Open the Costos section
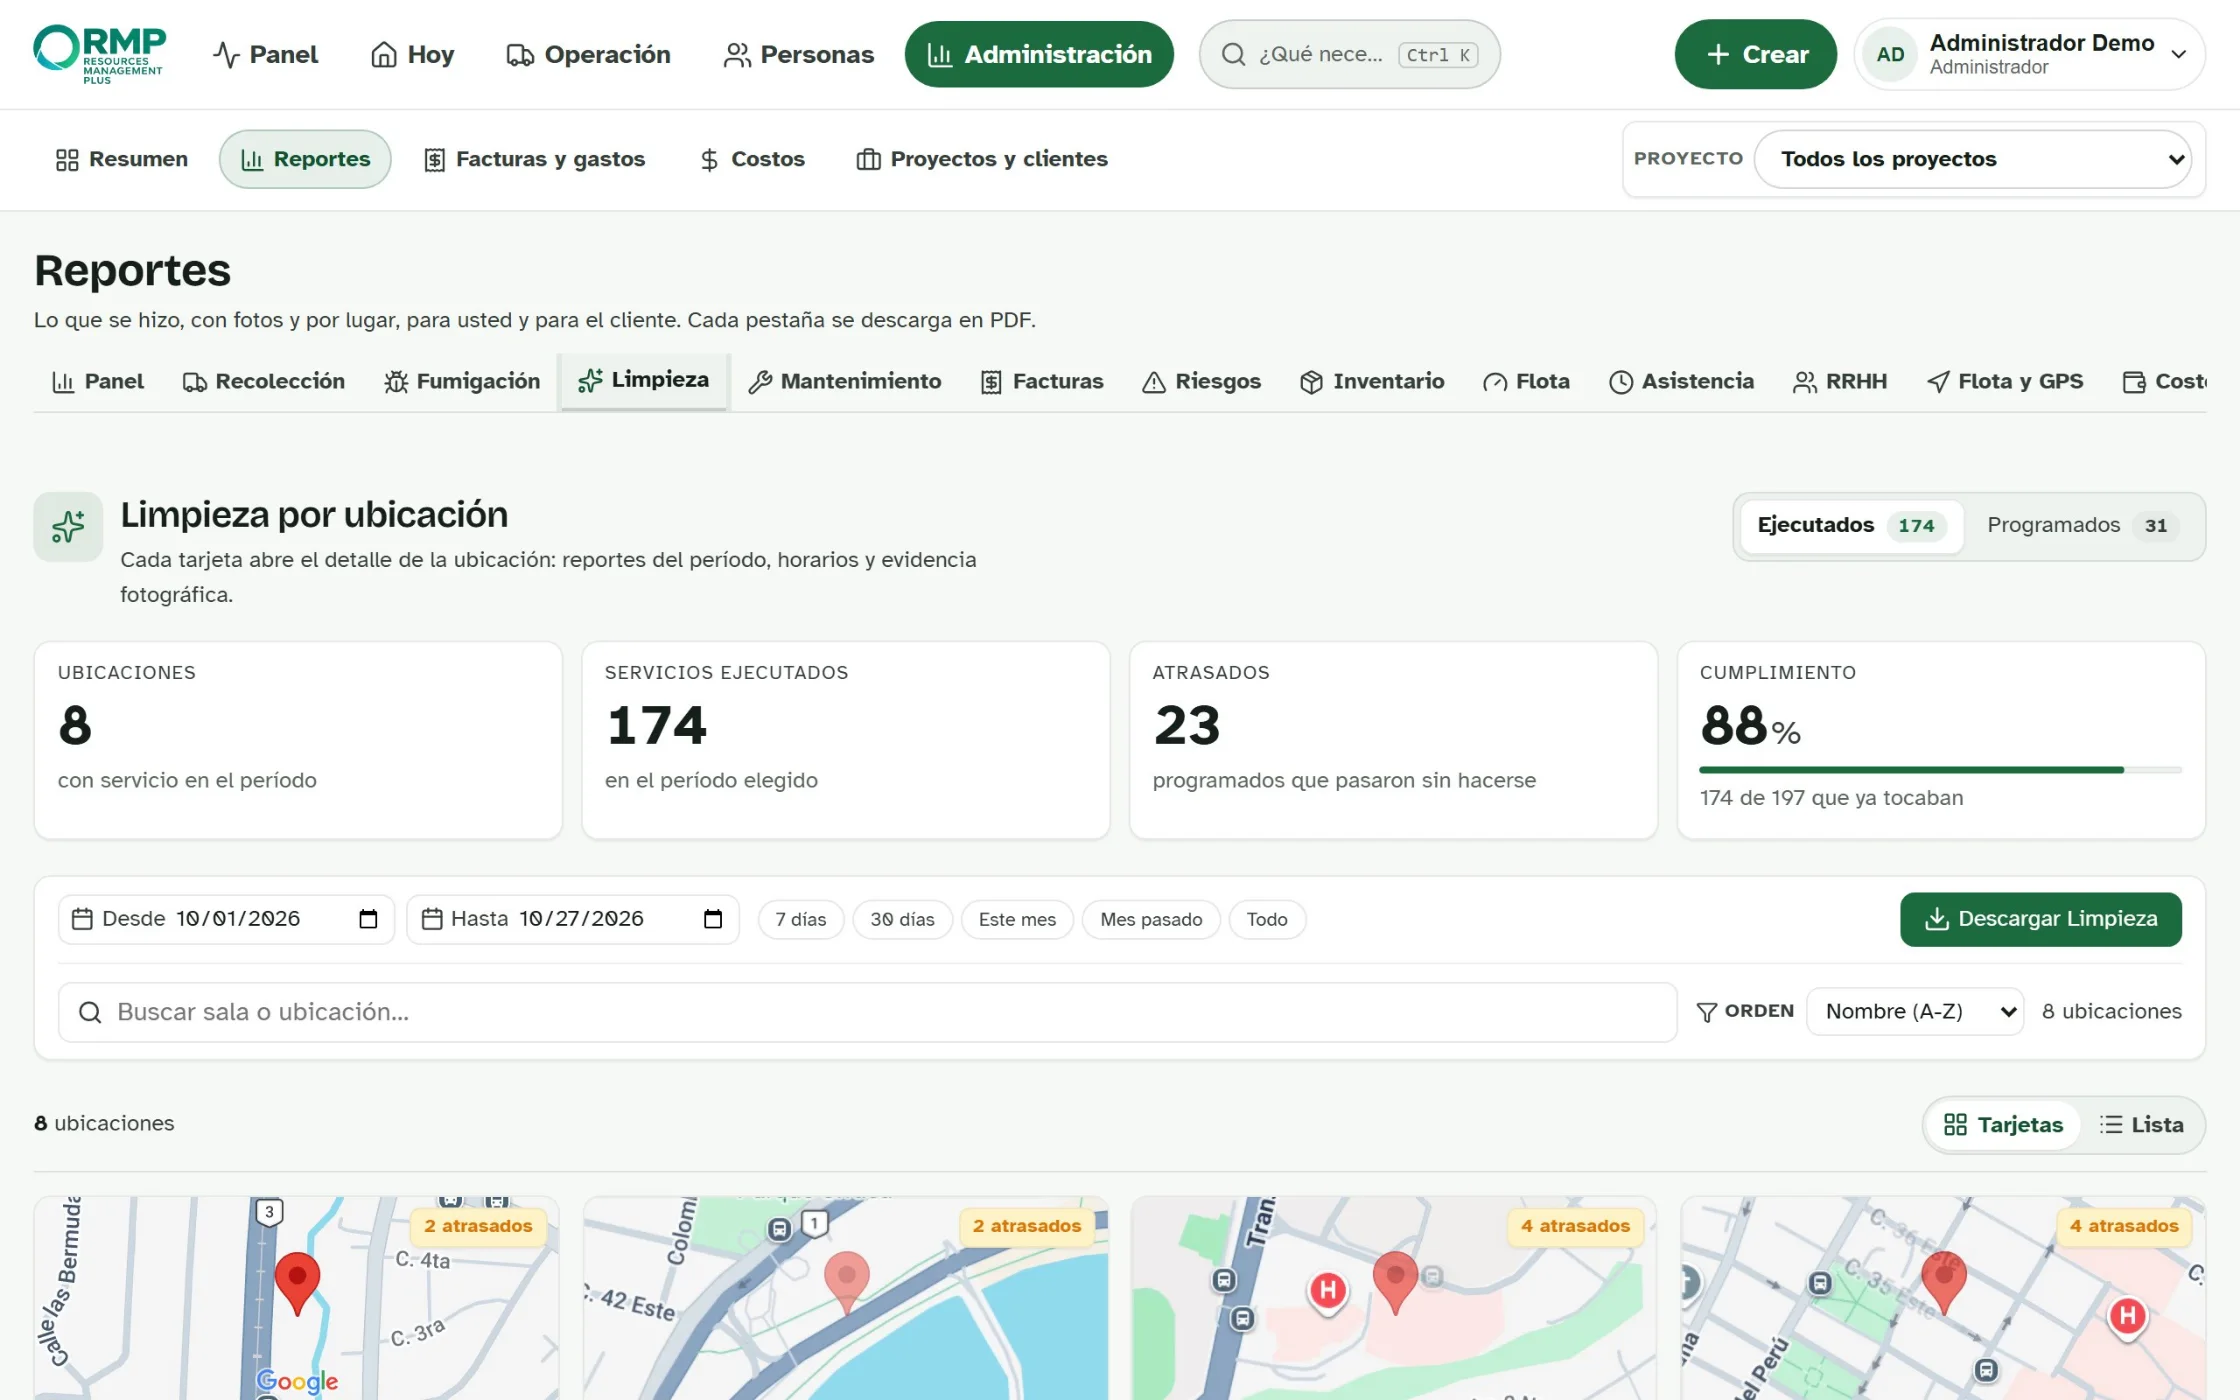Viewport: 2240px width, 1400px height. (x=752, y=159)
